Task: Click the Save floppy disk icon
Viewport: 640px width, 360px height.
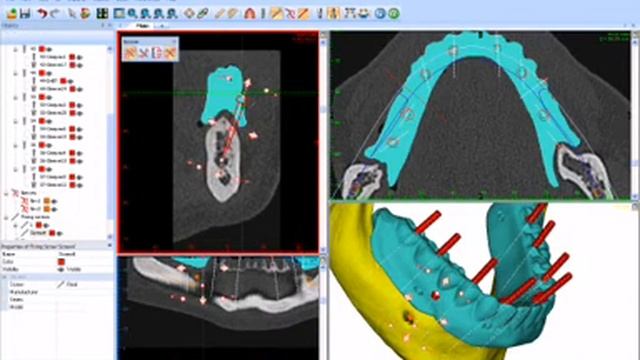Action: (25, 13)
